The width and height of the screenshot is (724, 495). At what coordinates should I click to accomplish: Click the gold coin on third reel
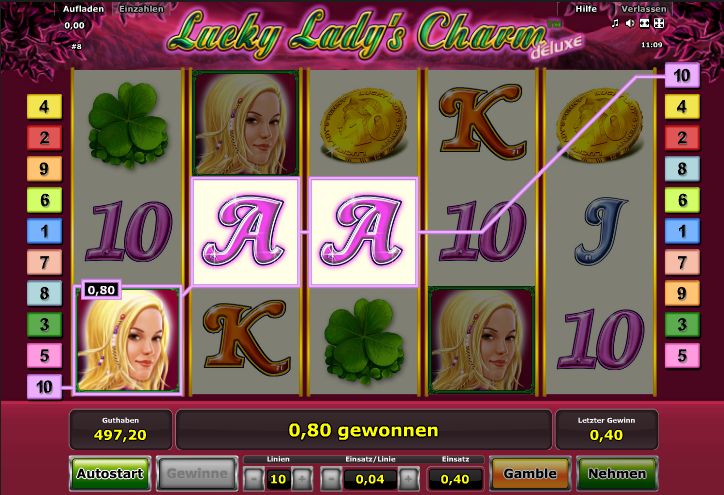pos(363,123)
